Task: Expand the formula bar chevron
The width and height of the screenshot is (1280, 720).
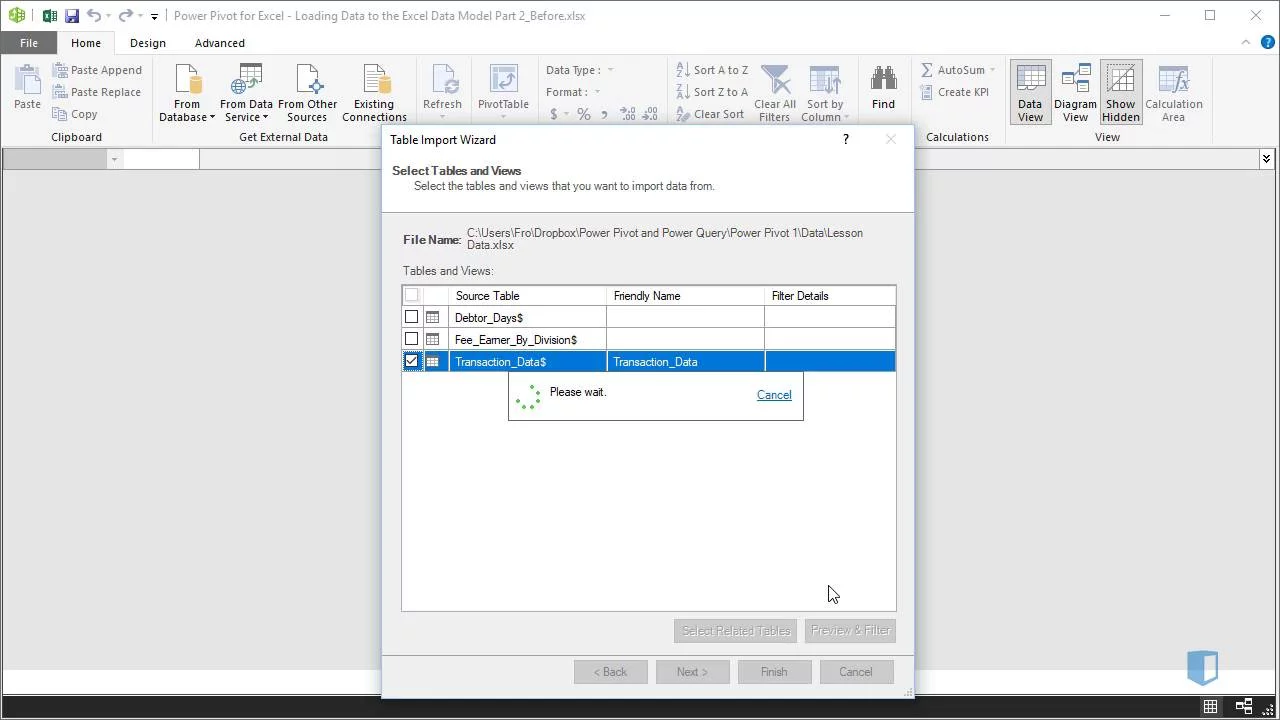Action: (1266, 159)
